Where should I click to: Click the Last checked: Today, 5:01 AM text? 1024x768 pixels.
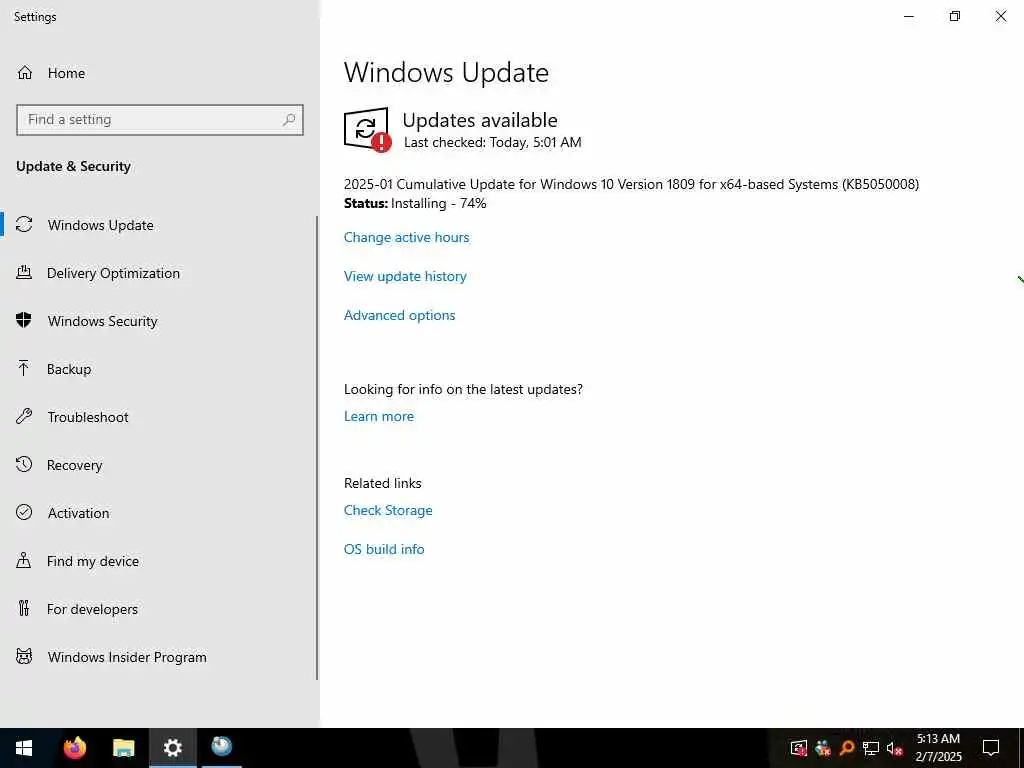[492, 142]
